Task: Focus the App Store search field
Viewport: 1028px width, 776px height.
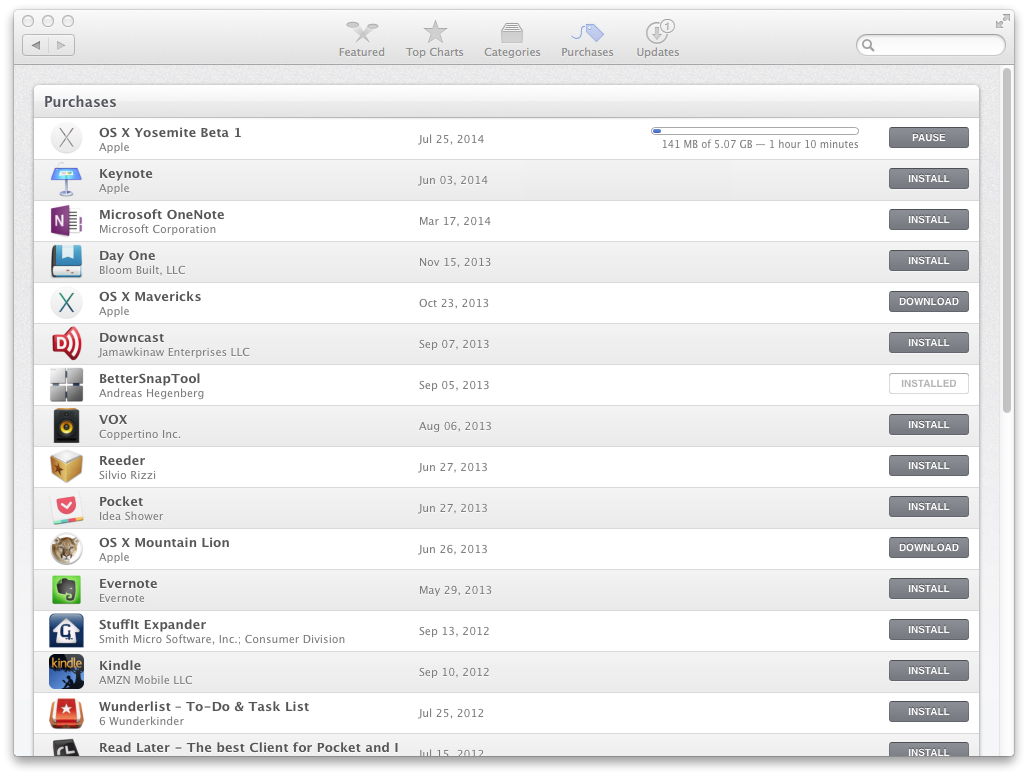Action: click(930, 45)
